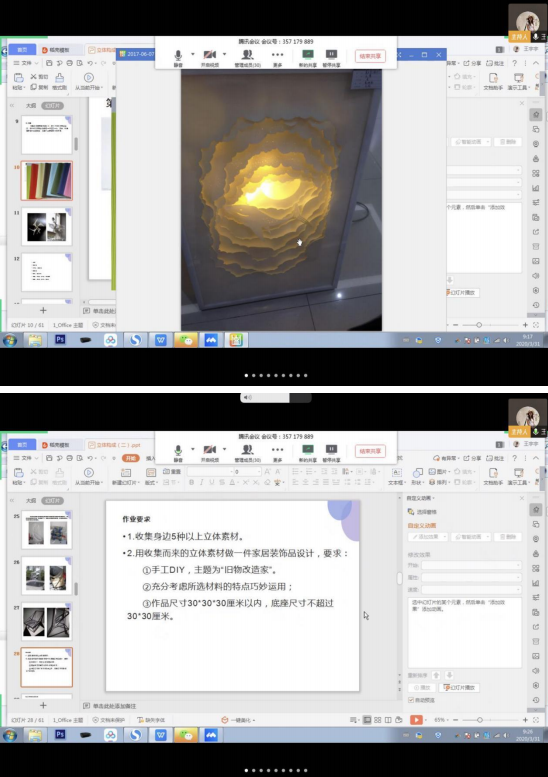The width and height of the screenshot is (548, 777).
Task: Click the 缺失字体 missing fonts button
Action: tap(151, 720)
